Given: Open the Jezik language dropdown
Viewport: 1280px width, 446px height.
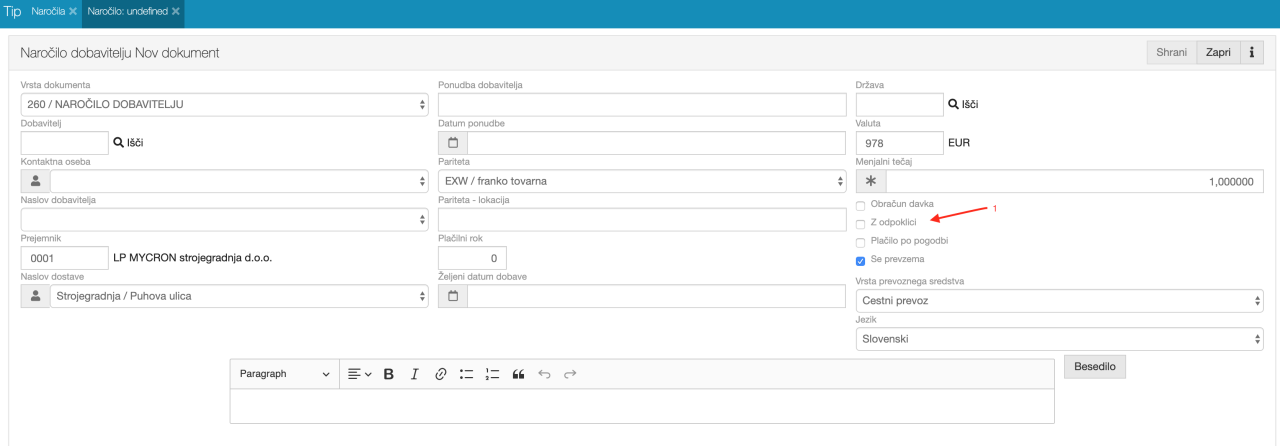Looking at the screenshot, I should [x=1059, y=339].
